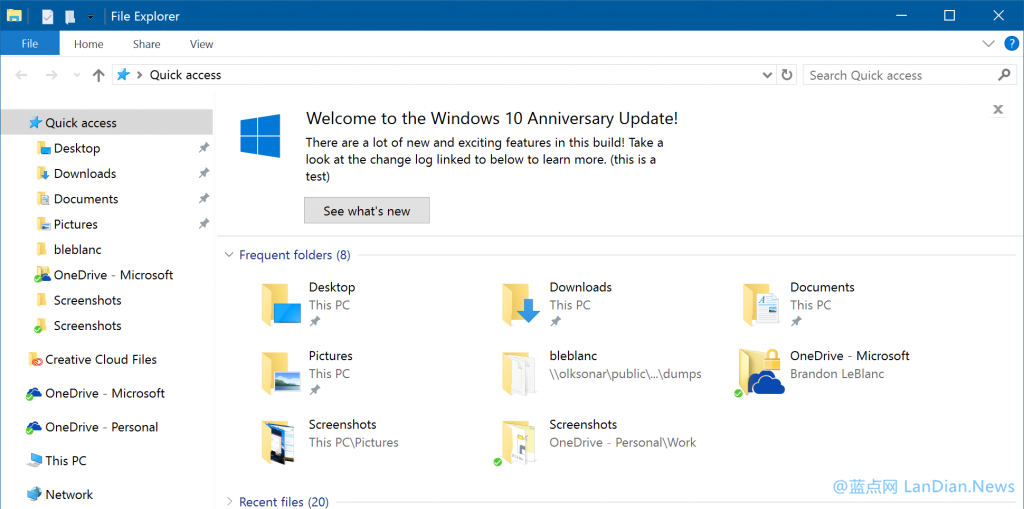1024x509 pixels.
Task: Click the File Explorer title bar icon
Action: tap(14, 16)
